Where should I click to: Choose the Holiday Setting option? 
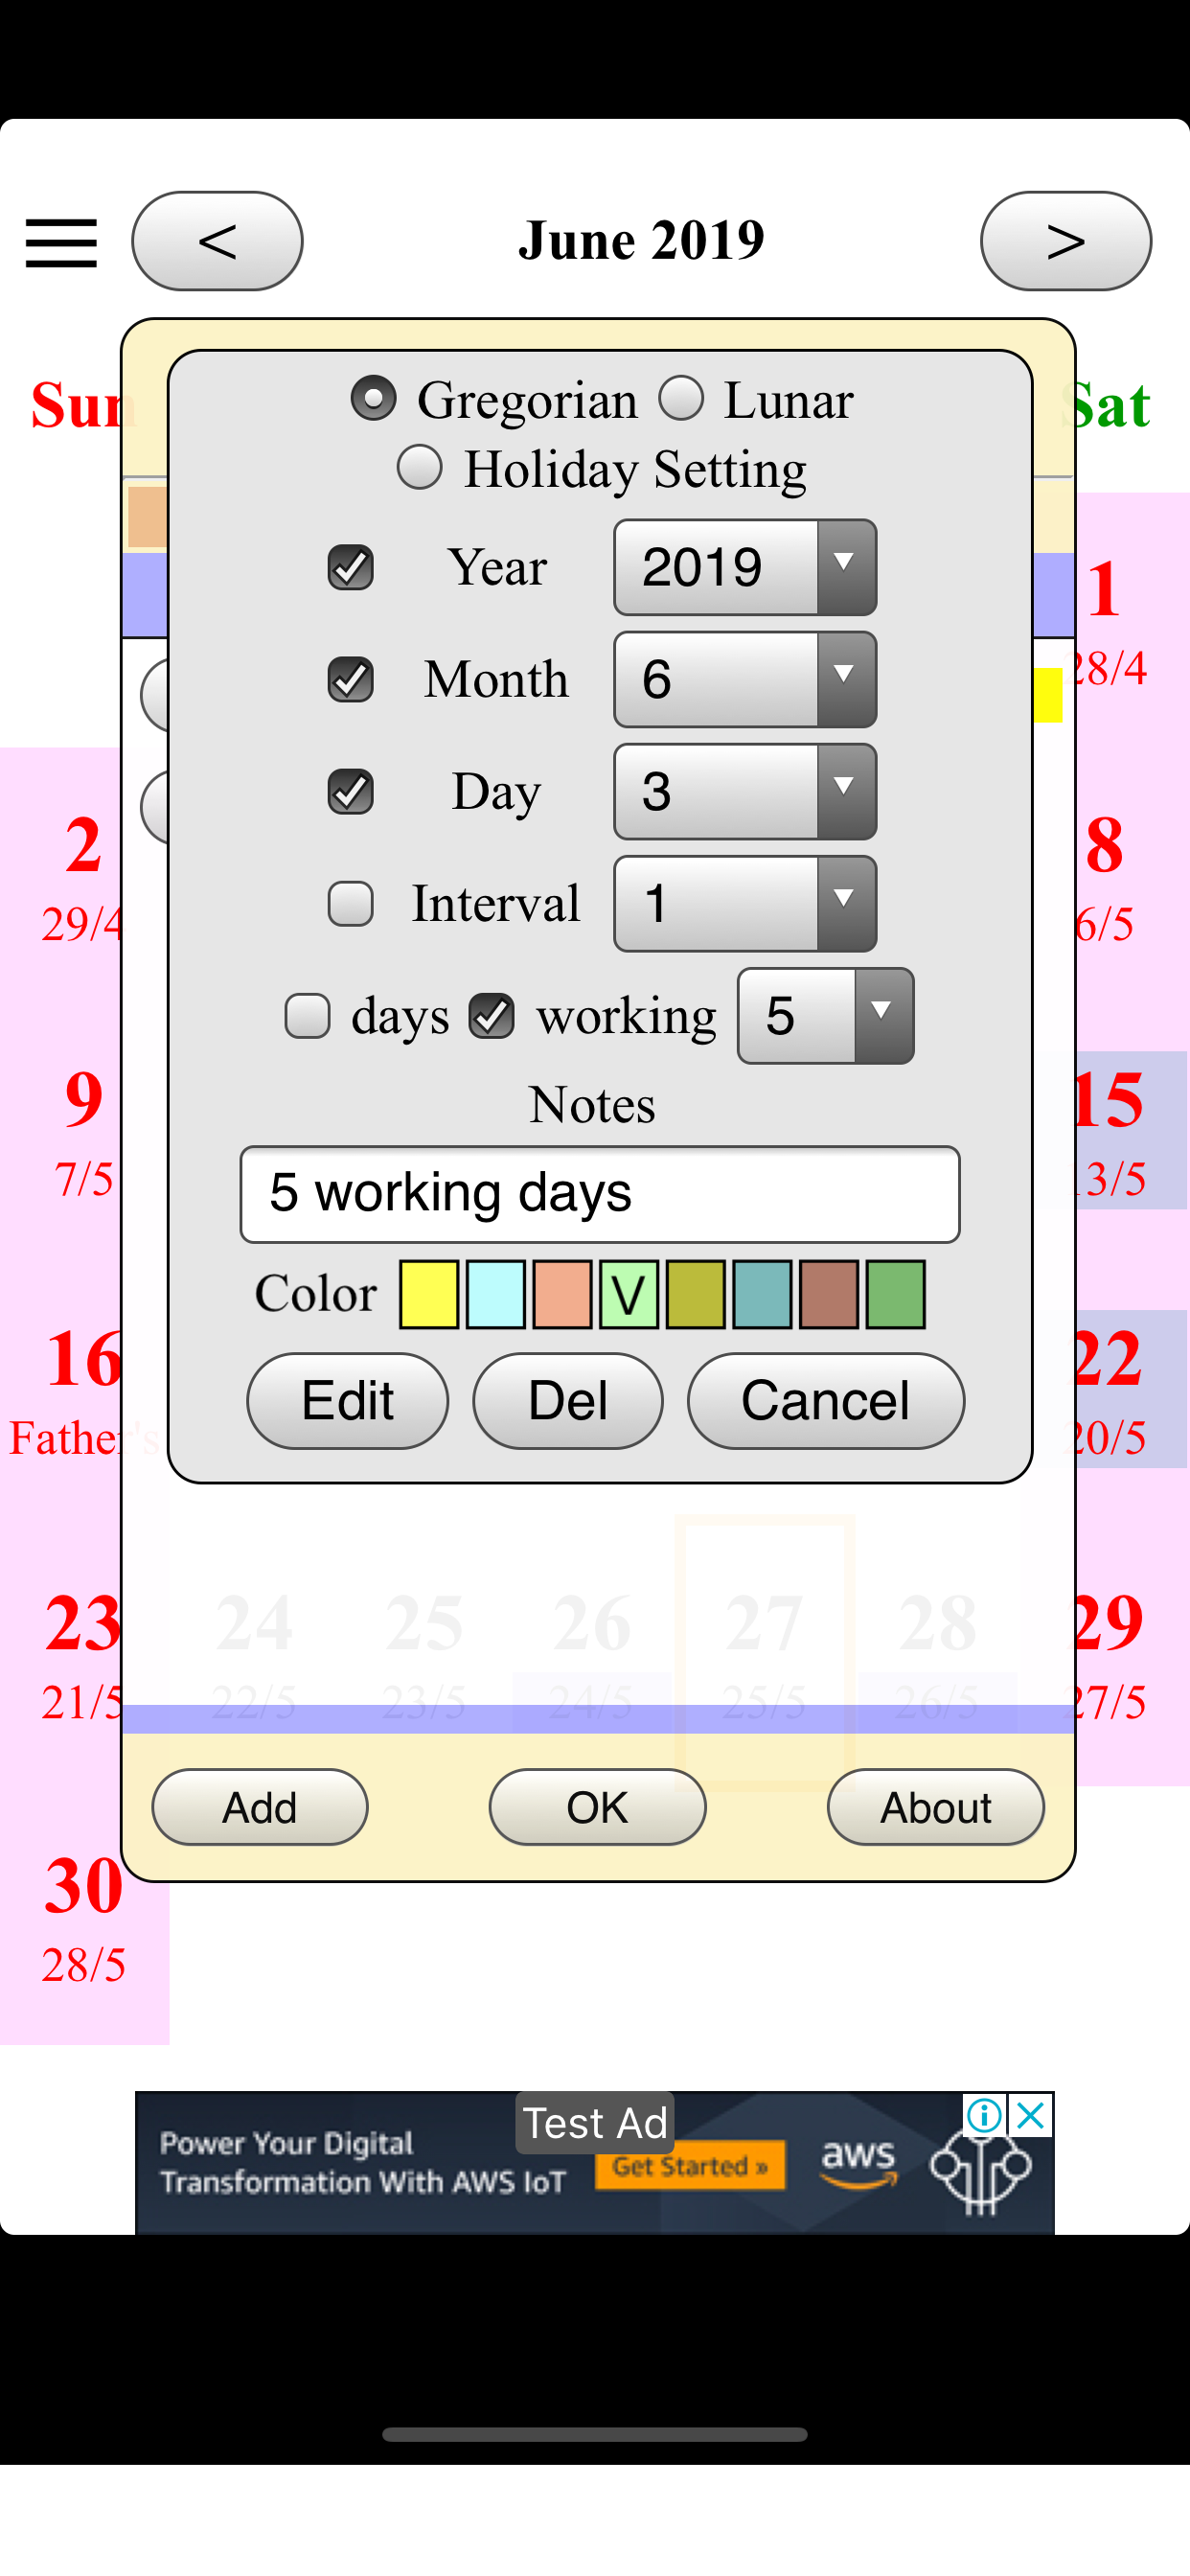pyautogui.click(x=420, y=467)
